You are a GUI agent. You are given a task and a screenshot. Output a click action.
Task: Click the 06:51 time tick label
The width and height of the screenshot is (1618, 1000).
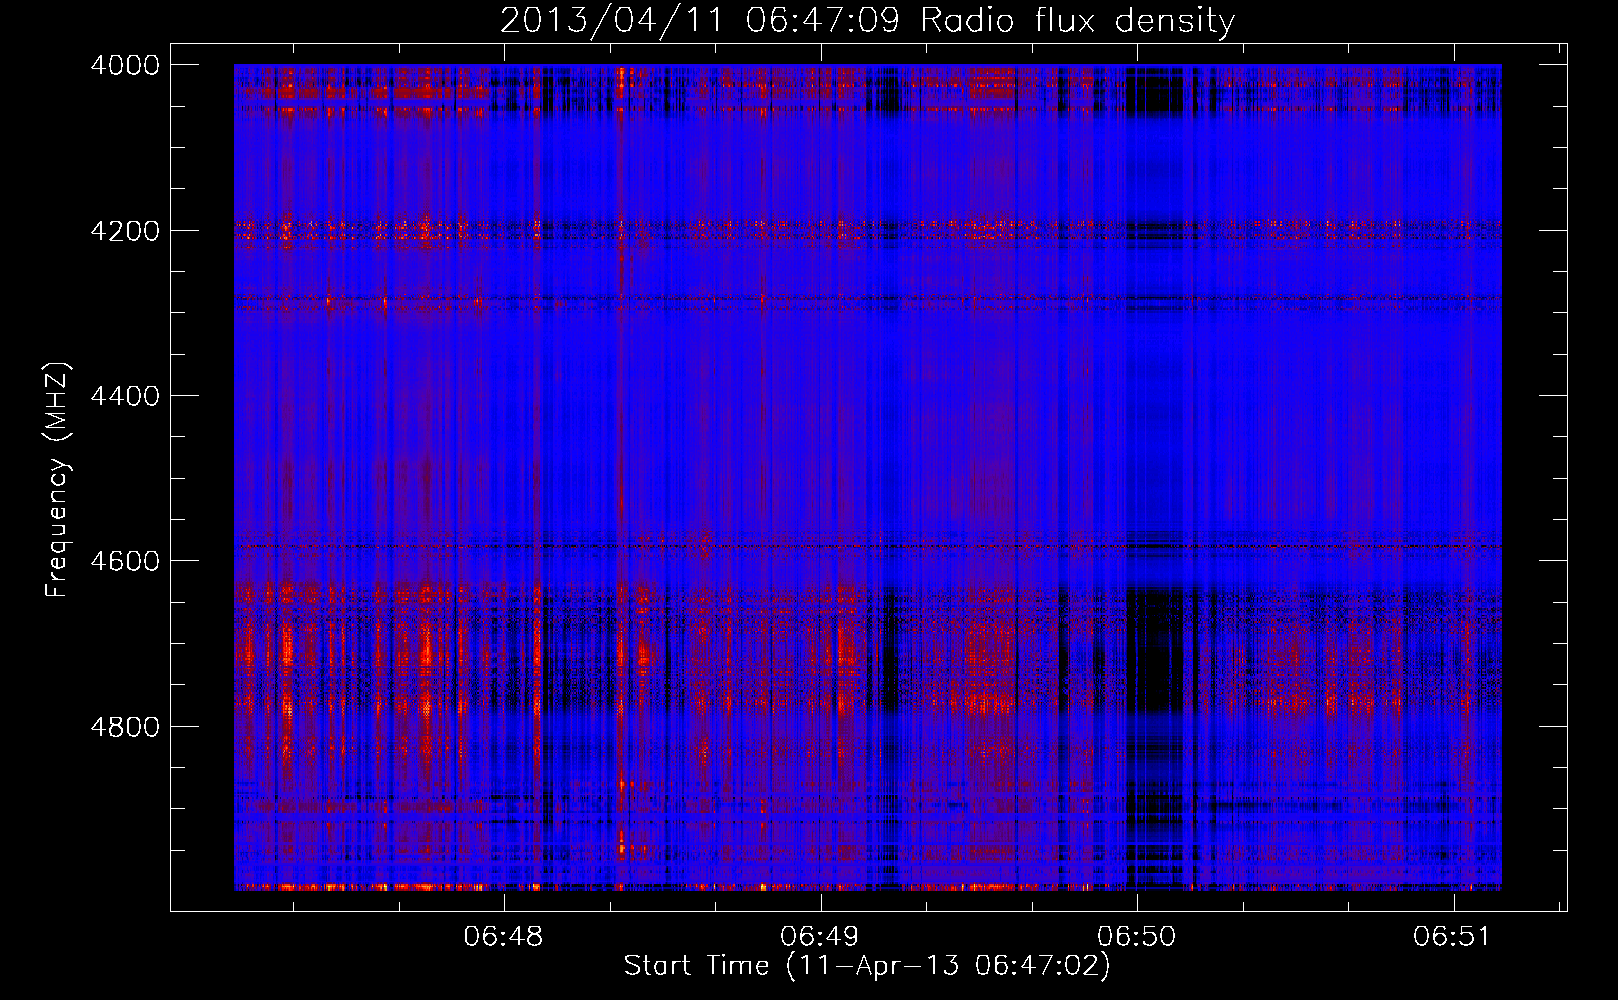[x=1452, y=937]
